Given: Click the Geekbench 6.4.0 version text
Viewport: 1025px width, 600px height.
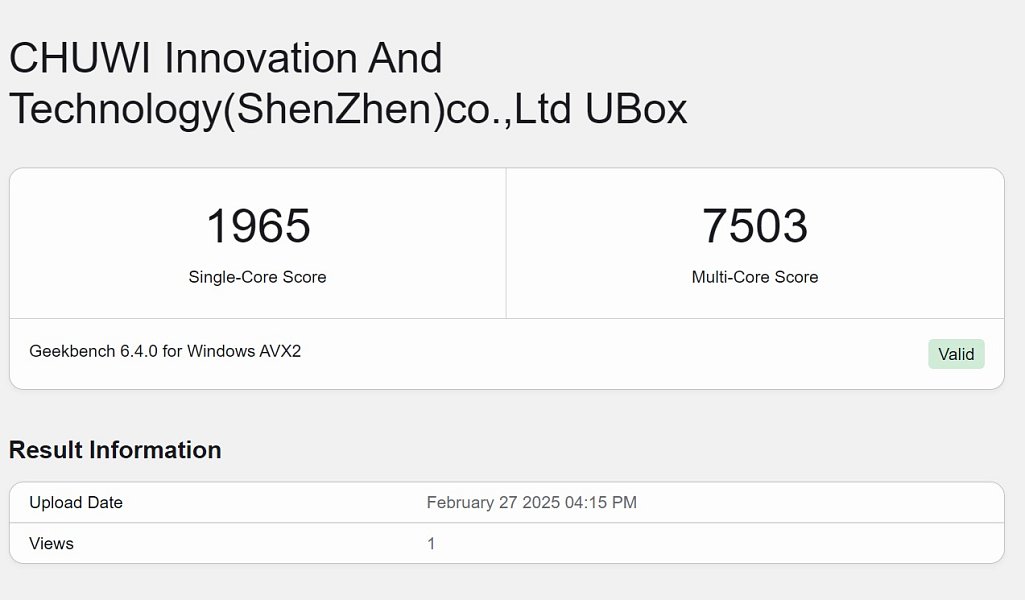Looking at the screenshot, I should [x=93, y=352].
